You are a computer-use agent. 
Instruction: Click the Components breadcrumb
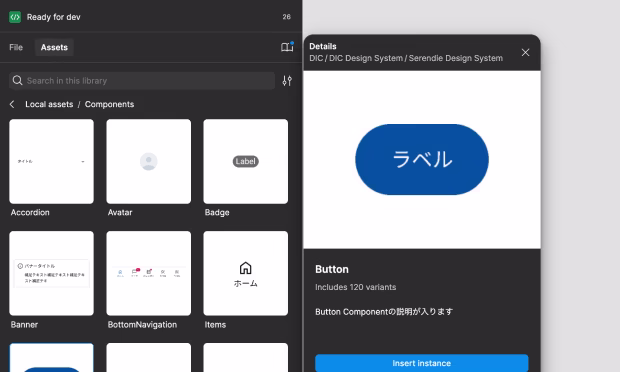(109, 104)
